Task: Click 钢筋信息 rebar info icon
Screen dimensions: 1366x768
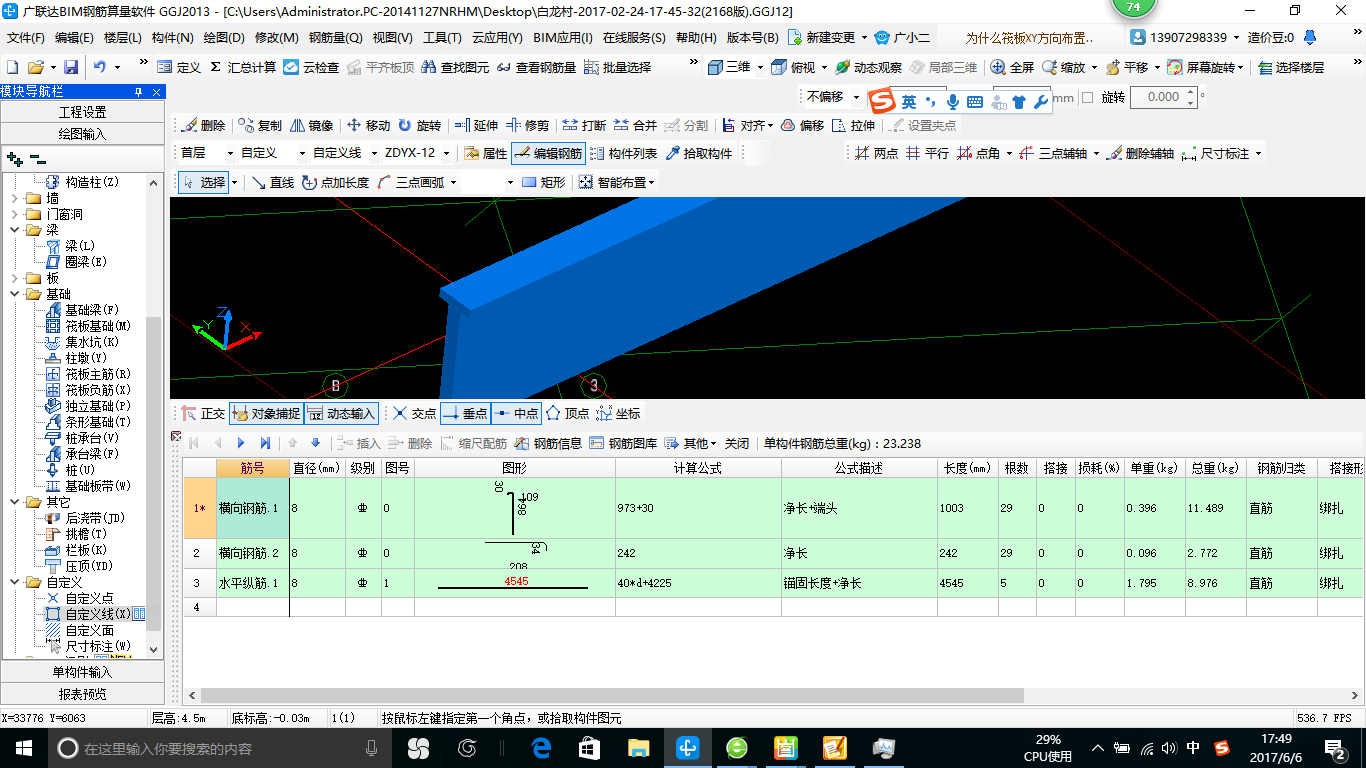Action: (547, 443)
